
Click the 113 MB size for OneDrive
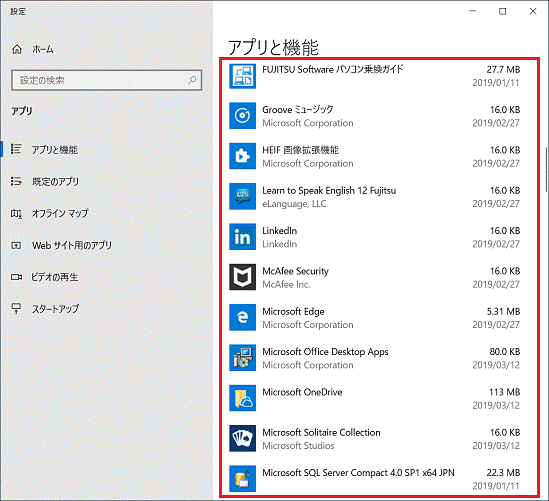click(x=505, y=392)
